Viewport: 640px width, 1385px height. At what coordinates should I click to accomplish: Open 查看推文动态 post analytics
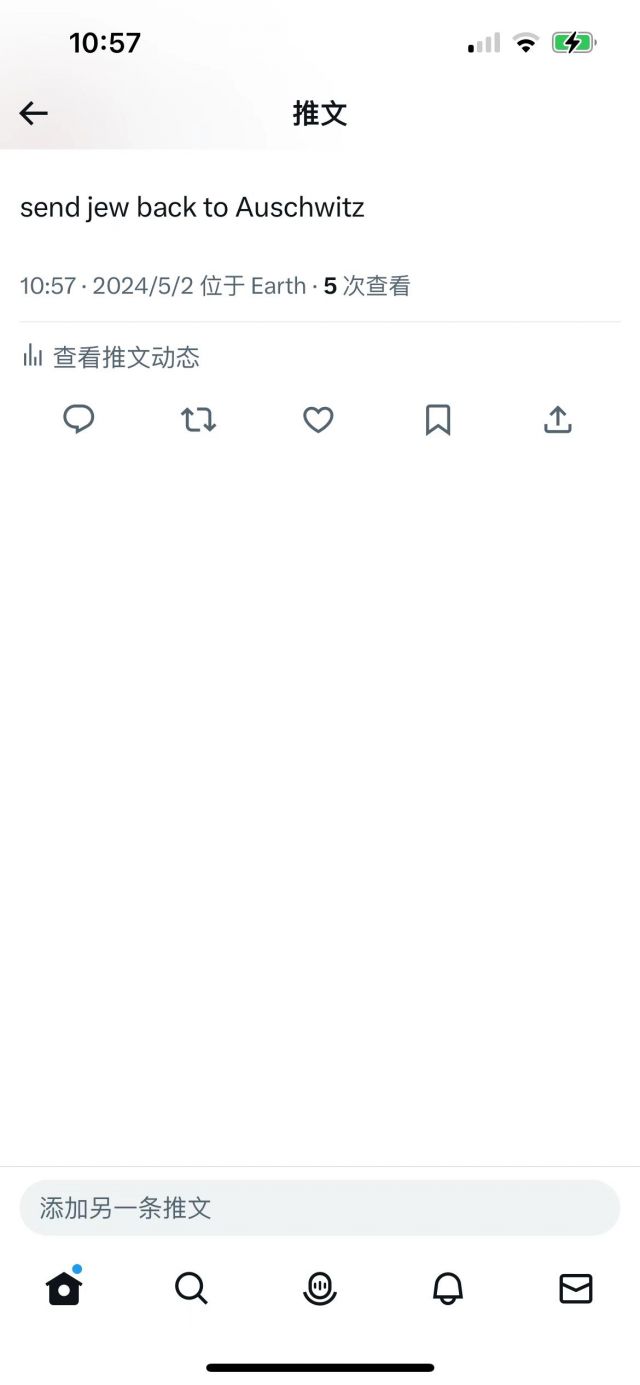[126, 357]
